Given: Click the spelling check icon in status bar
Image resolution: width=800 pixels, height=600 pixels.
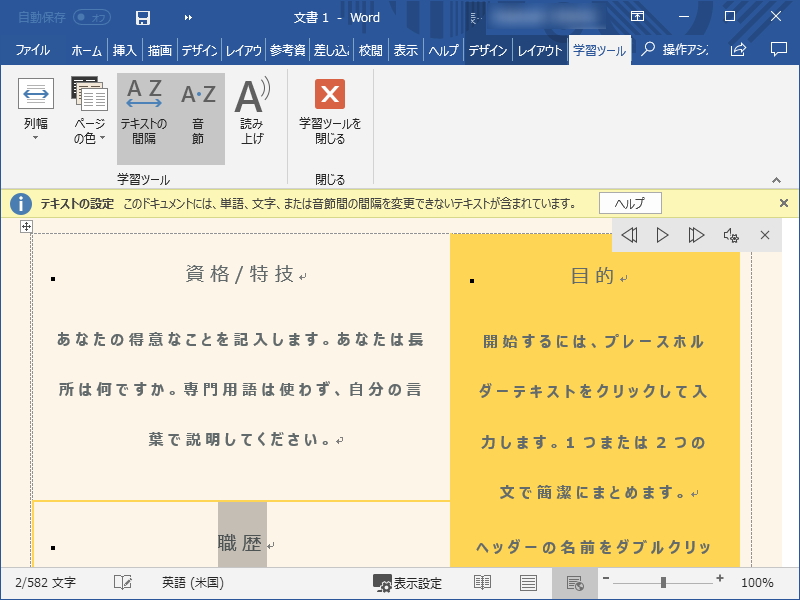Looking at the screenshot, I should pyautogui.click(x=122, y=583).
